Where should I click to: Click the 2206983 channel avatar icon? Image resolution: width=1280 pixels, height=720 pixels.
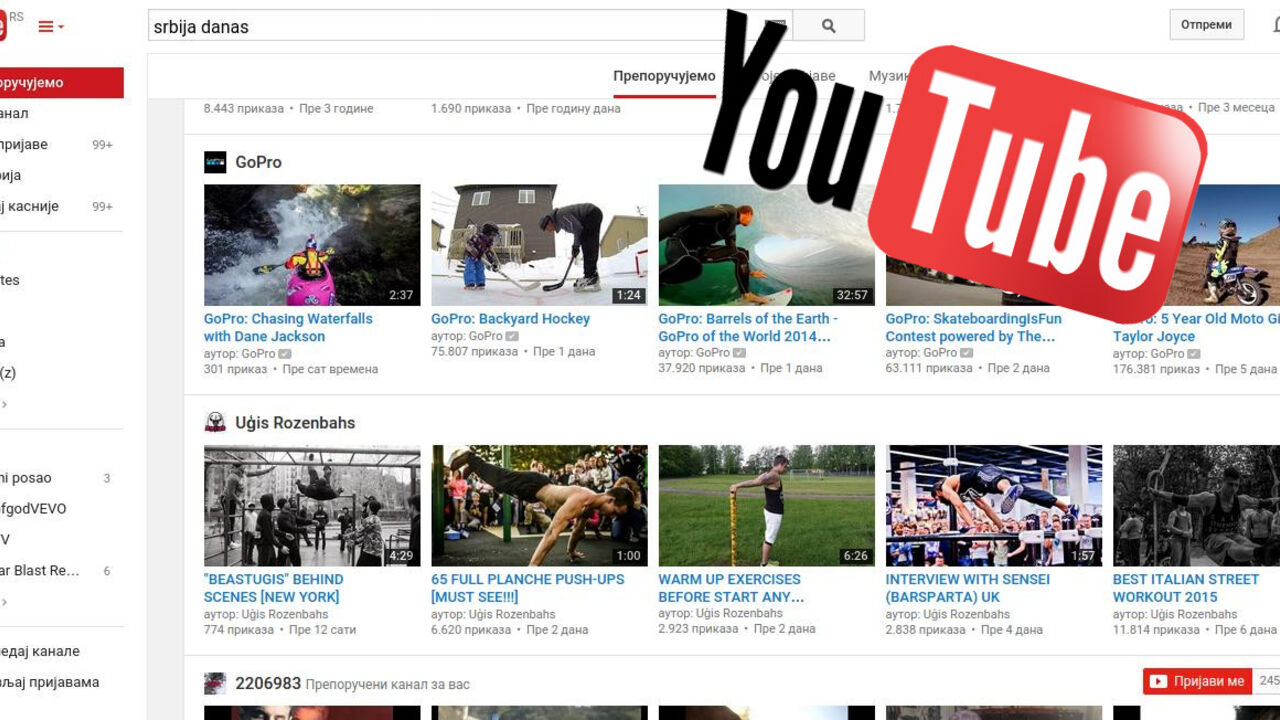click(x=215, y=683)
